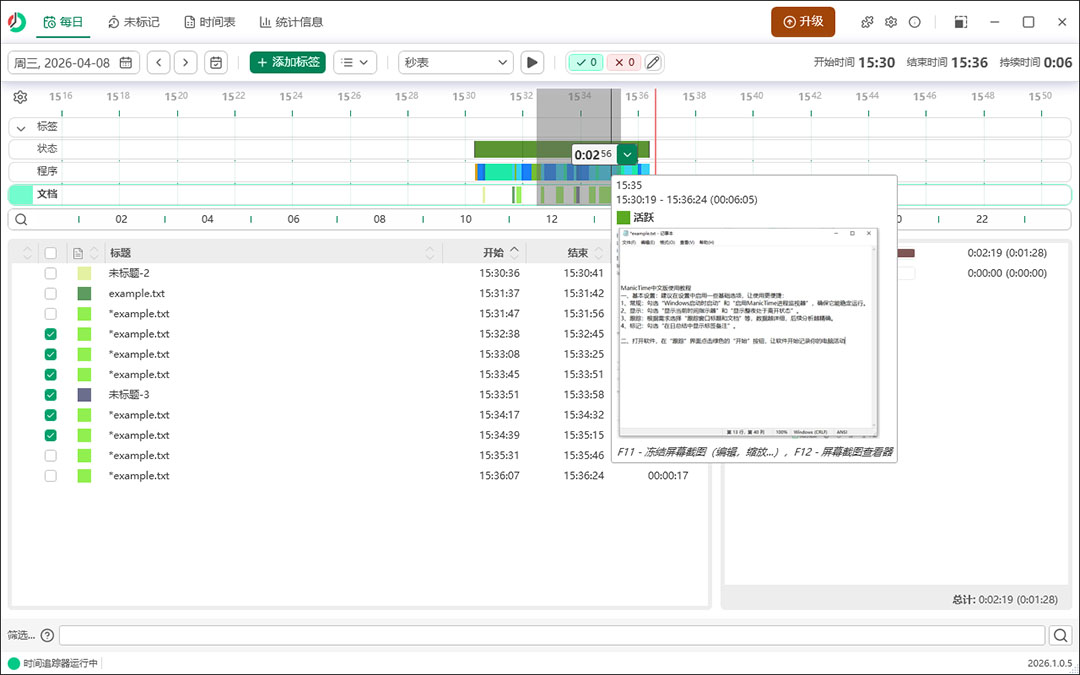The width and height of the screenshot is (1080, 675).
Task: Open the 统计信息 tab
Action: (x=291, y=22)
